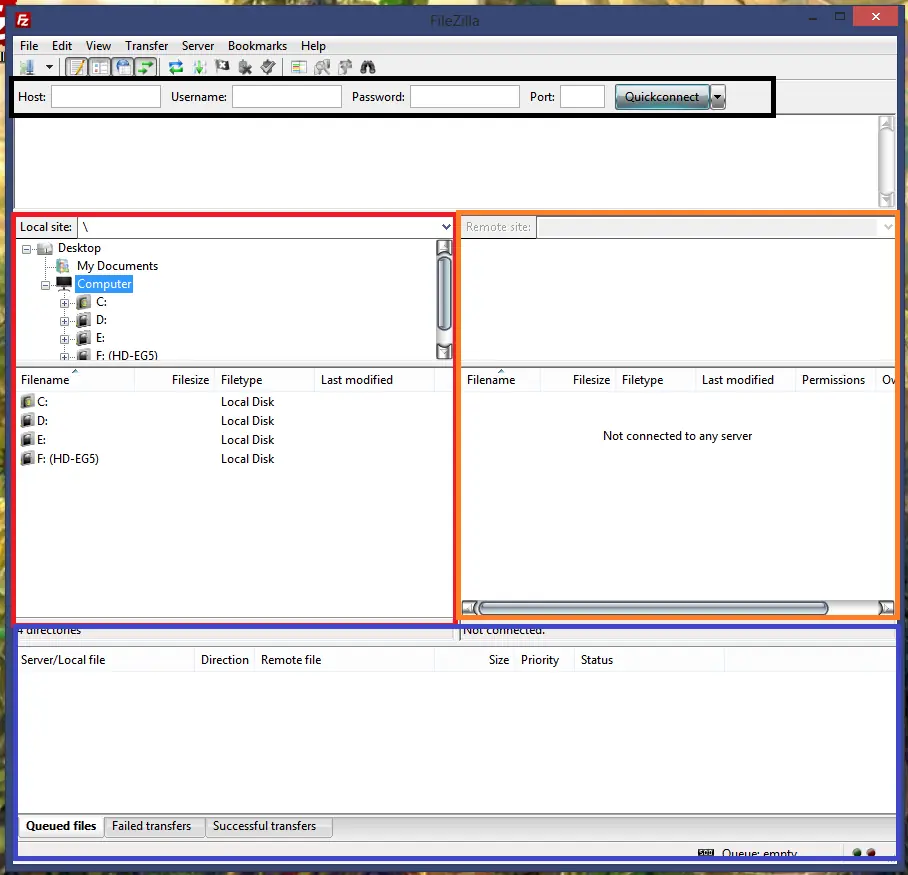Open the Local site path dropdown
908x875 pixels.
pyautogui.click(x=446, y=227)
